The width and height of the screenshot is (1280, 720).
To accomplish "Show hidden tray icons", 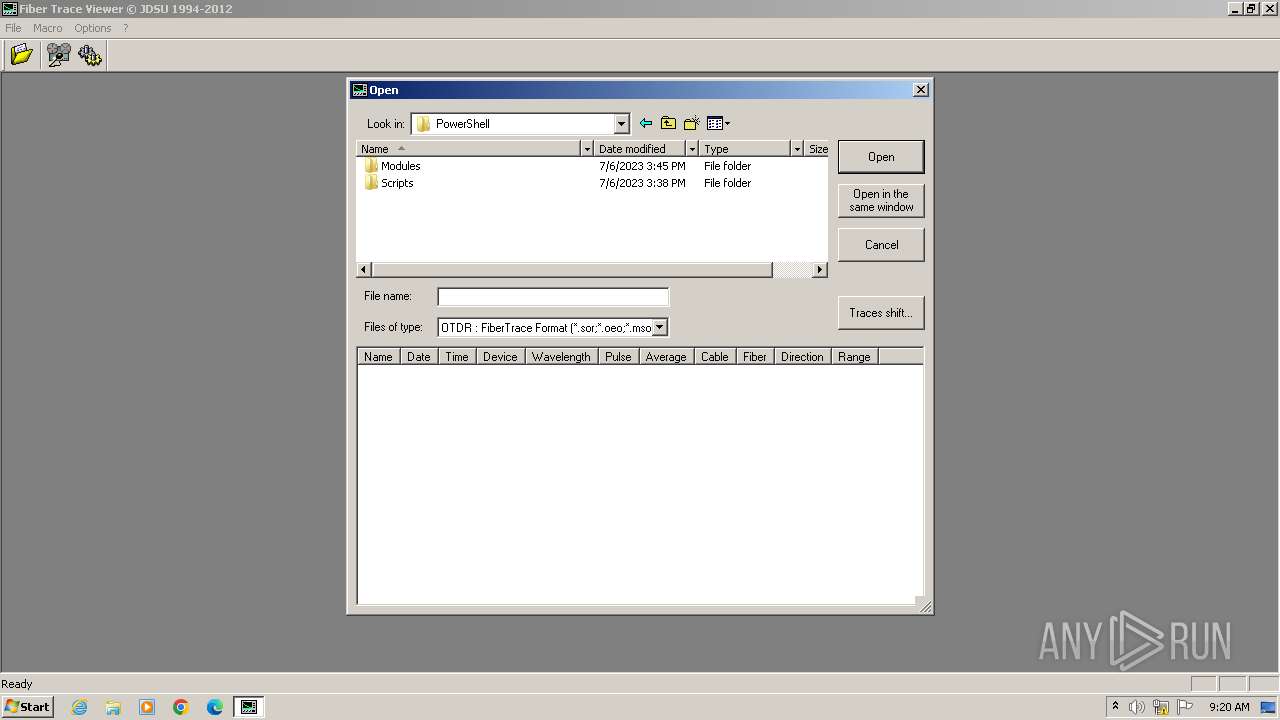I will pos(1115,707).
